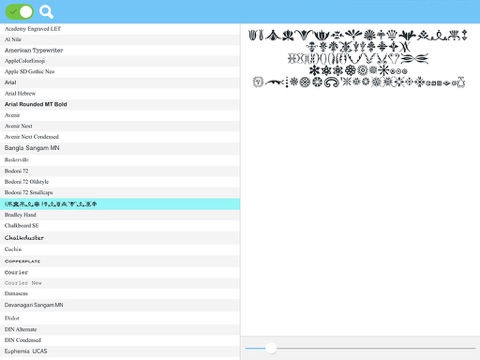Select Academy Engraved LET font
This screenshot has width=480, height=360.
(120, 29)
